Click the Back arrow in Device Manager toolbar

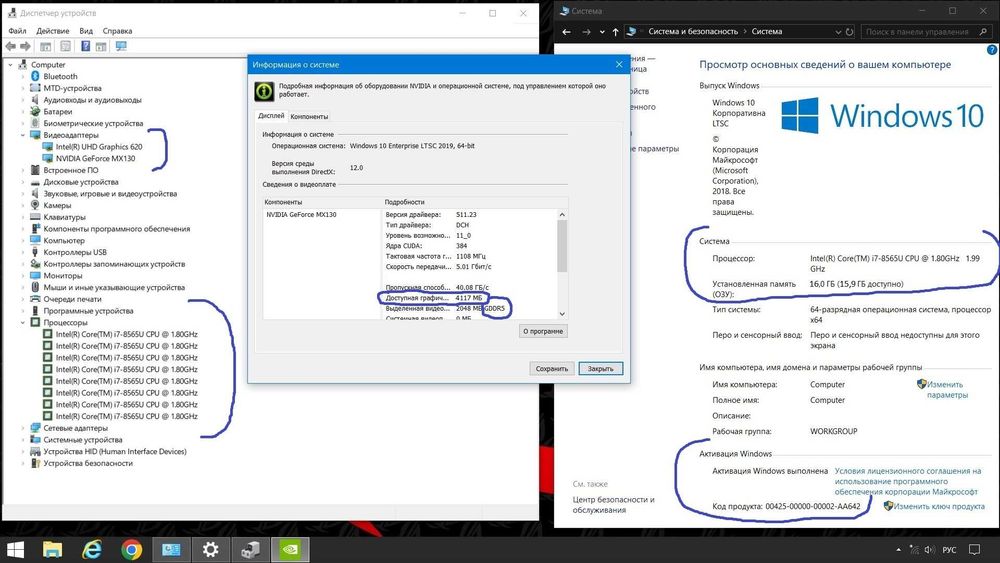[x=10, y=47]
